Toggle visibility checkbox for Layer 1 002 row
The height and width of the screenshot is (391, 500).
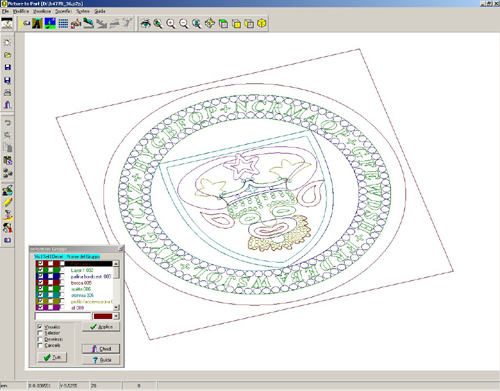[x=40, y=270]
